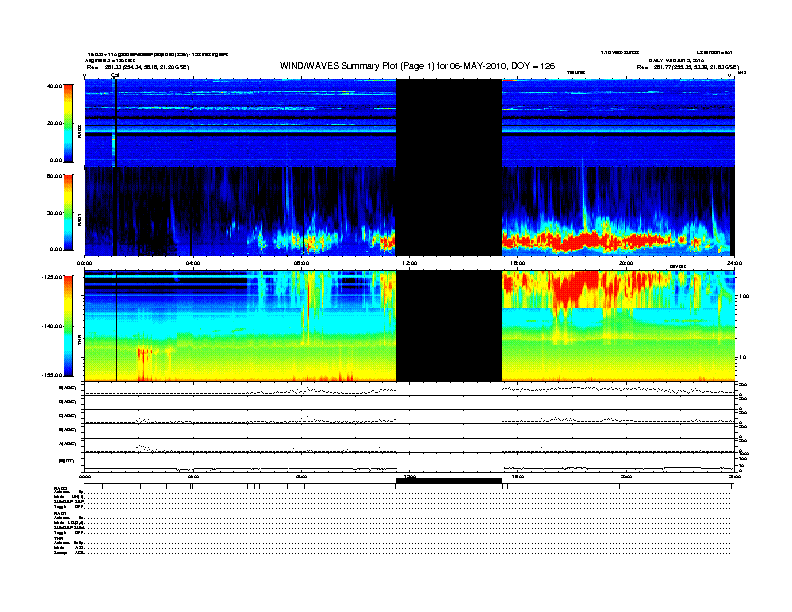Screen dimensions: 792x612
Task: Click the black data-gap bar on bottom timeline
Action: pyautogui.click(x=449, y=481)
